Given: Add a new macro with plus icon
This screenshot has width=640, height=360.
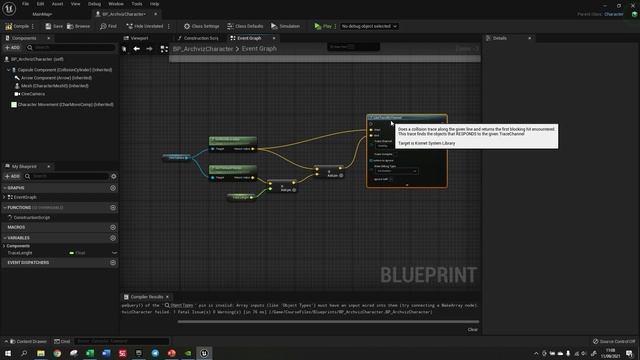Looking at the screenshot, I should (113, 227).
